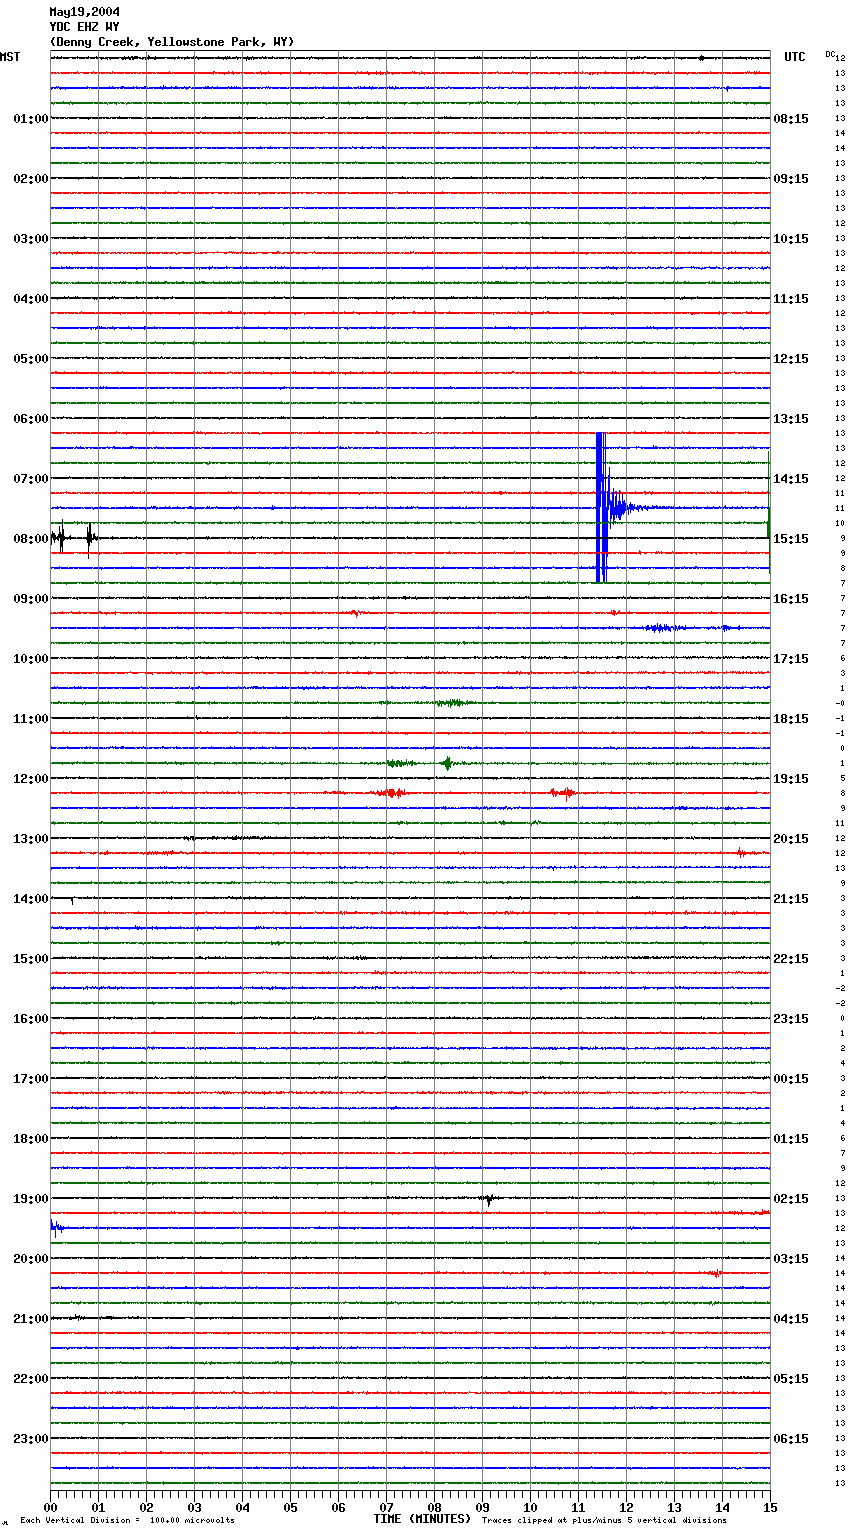Click the MST time zone header
Viewport: 850px width, 1534px height.
coord(10,57)
